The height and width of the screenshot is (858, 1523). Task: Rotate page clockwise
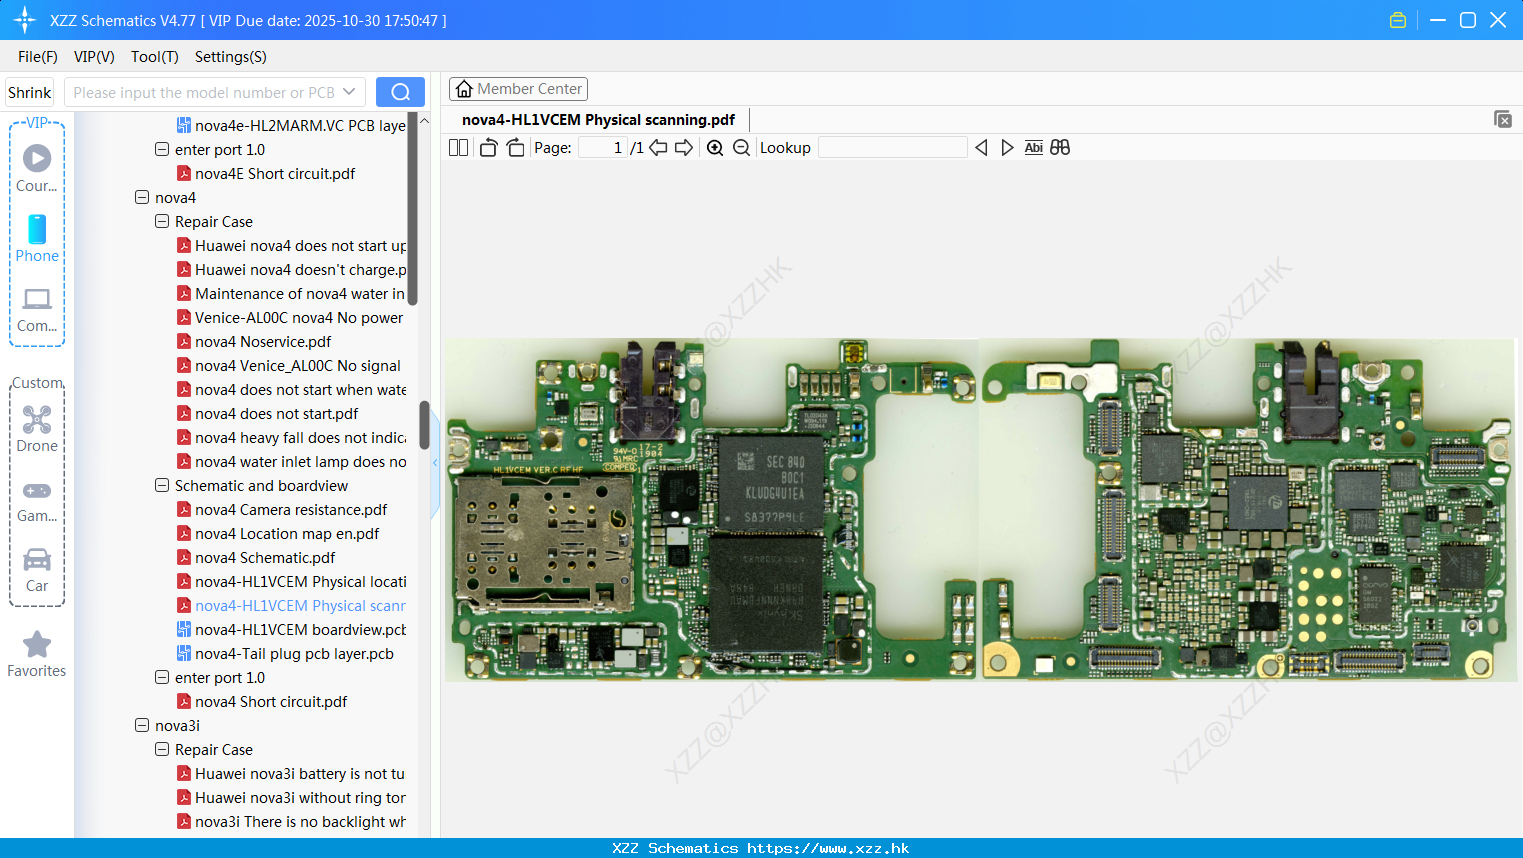click(x=515, y=147)
